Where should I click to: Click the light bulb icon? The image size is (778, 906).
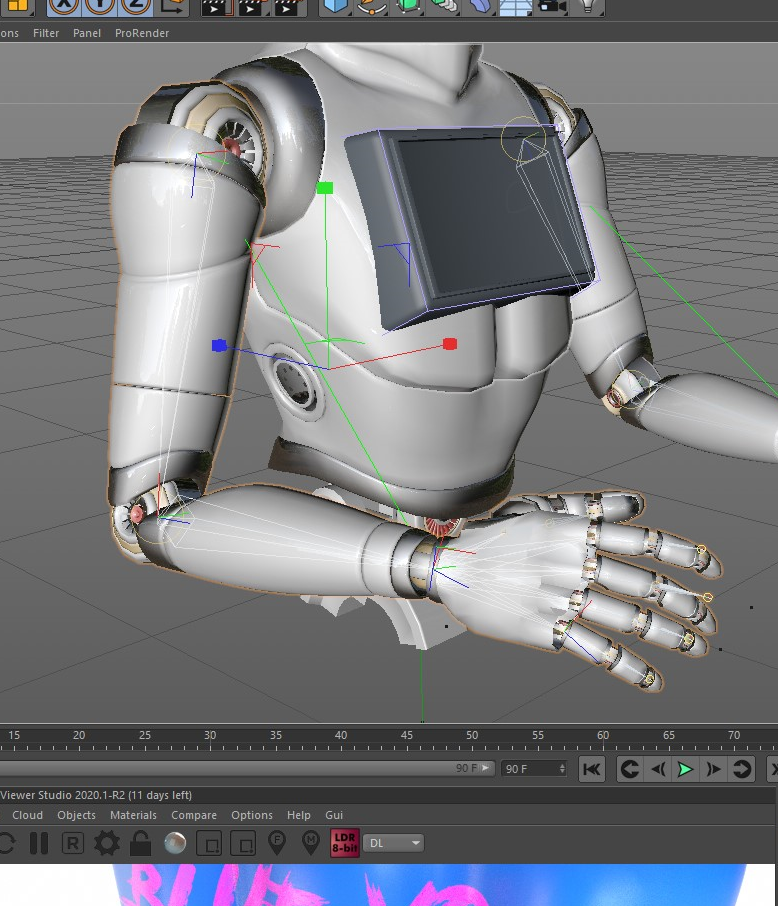[586, 5]
